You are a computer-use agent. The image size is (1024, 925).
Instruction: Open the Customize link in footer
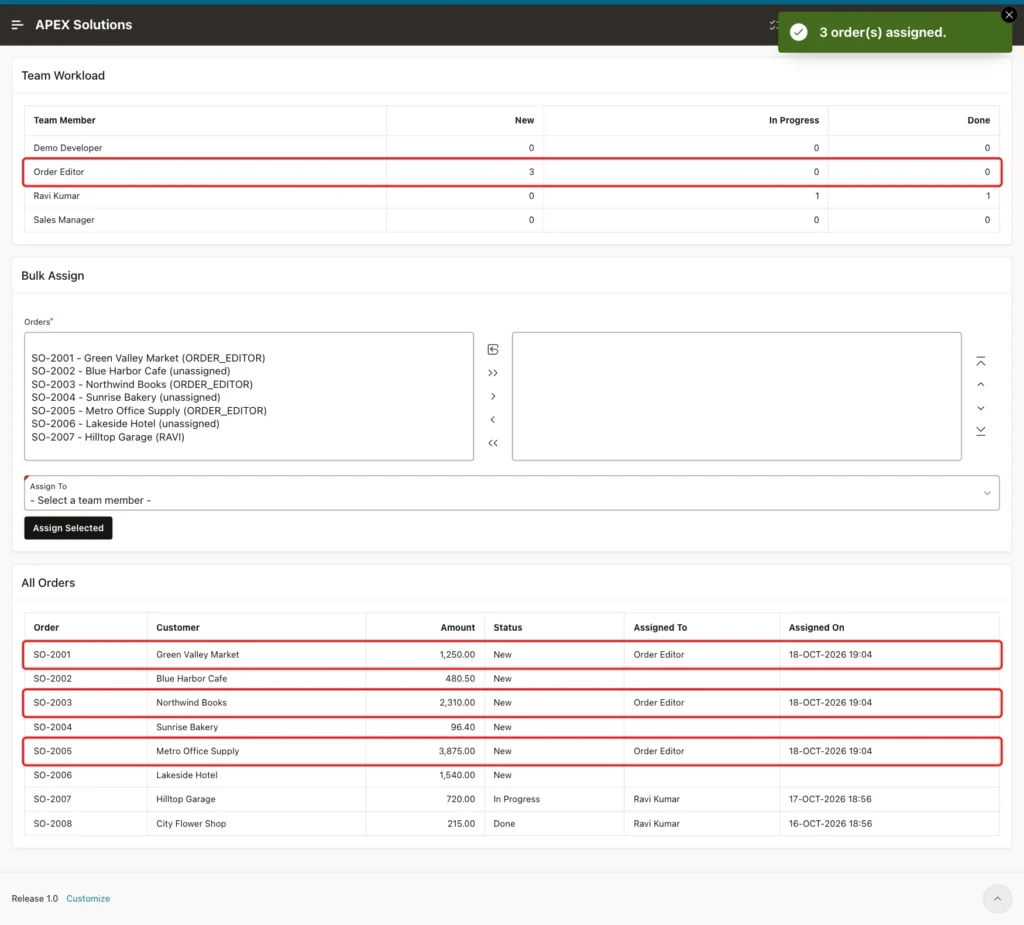[88, 899]
